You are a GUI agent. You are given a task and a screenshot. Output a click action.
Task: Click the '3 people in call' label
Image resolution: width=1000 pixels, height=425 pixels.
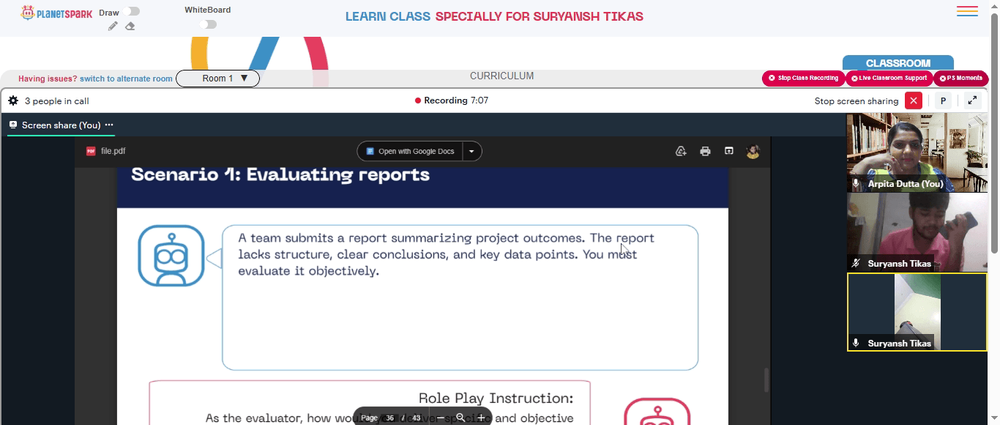pos(57,101)
